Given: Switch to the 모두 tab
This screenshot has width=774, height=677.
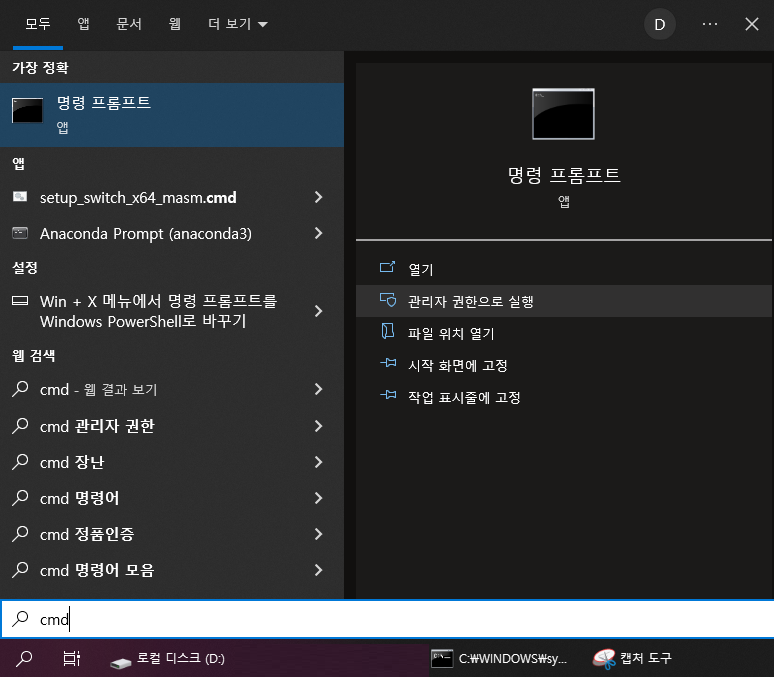Looking at the screenshot, I should (38, 24).
